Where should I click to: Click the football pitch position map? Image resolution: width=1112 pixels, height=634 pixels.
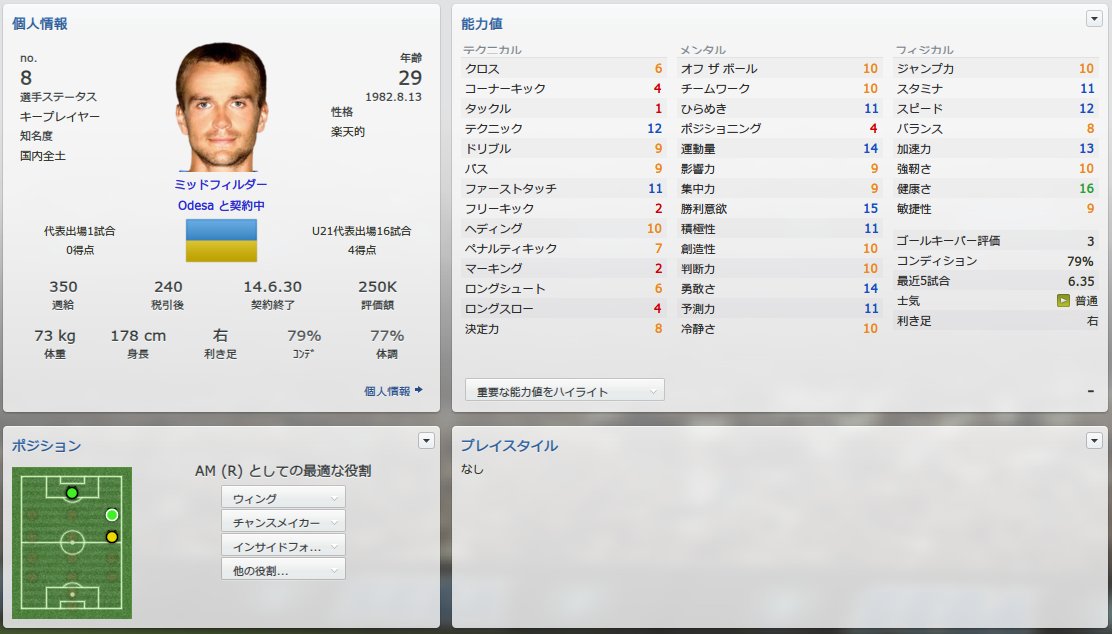pos(72,543)
